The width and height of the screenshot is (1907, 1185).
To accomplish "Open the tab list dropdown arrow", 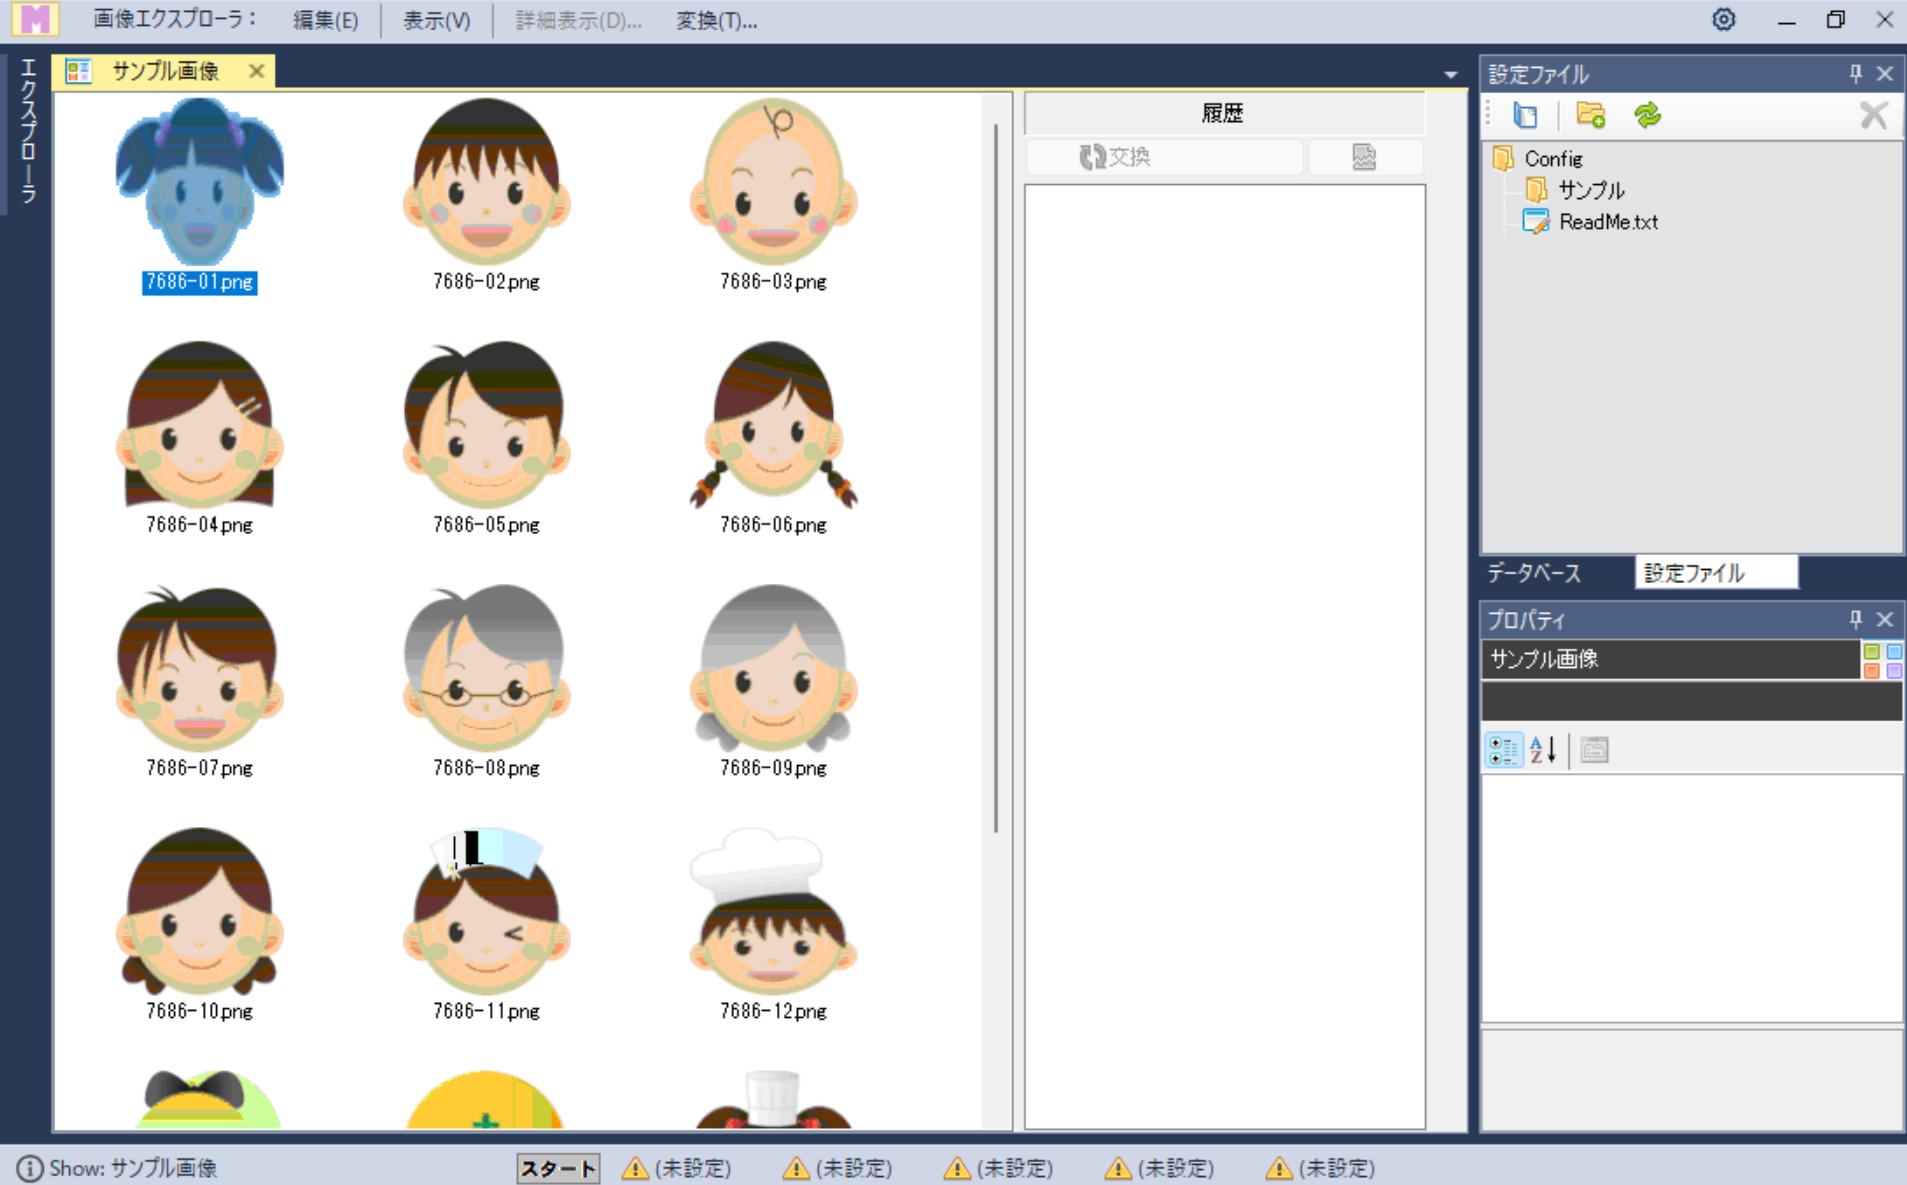I will click(1450, 75).
